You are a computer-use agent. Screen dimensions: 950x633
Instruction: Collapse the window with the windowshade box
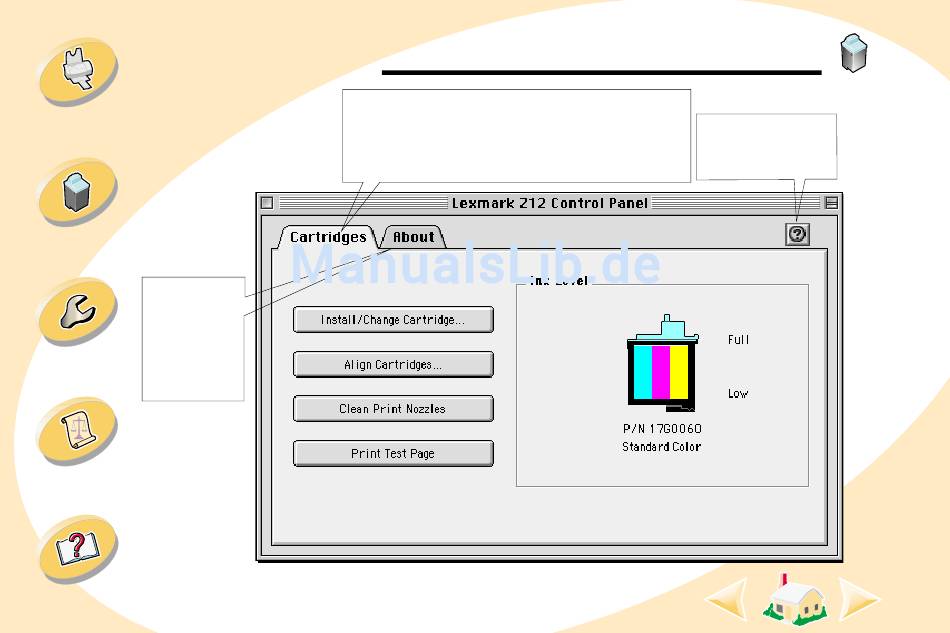(x=831, y=203)
